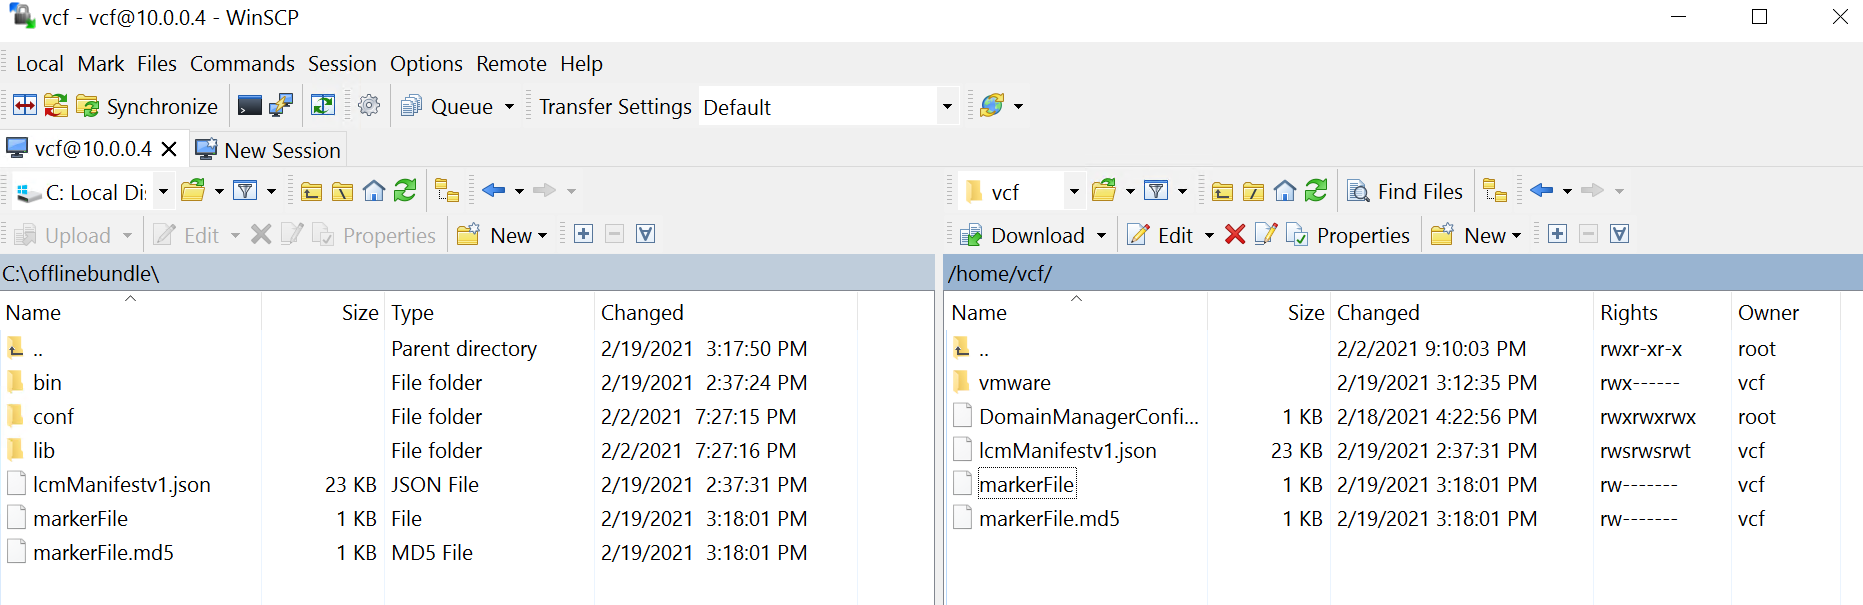Open session in PuTTY icon

(x=281, y=106)
